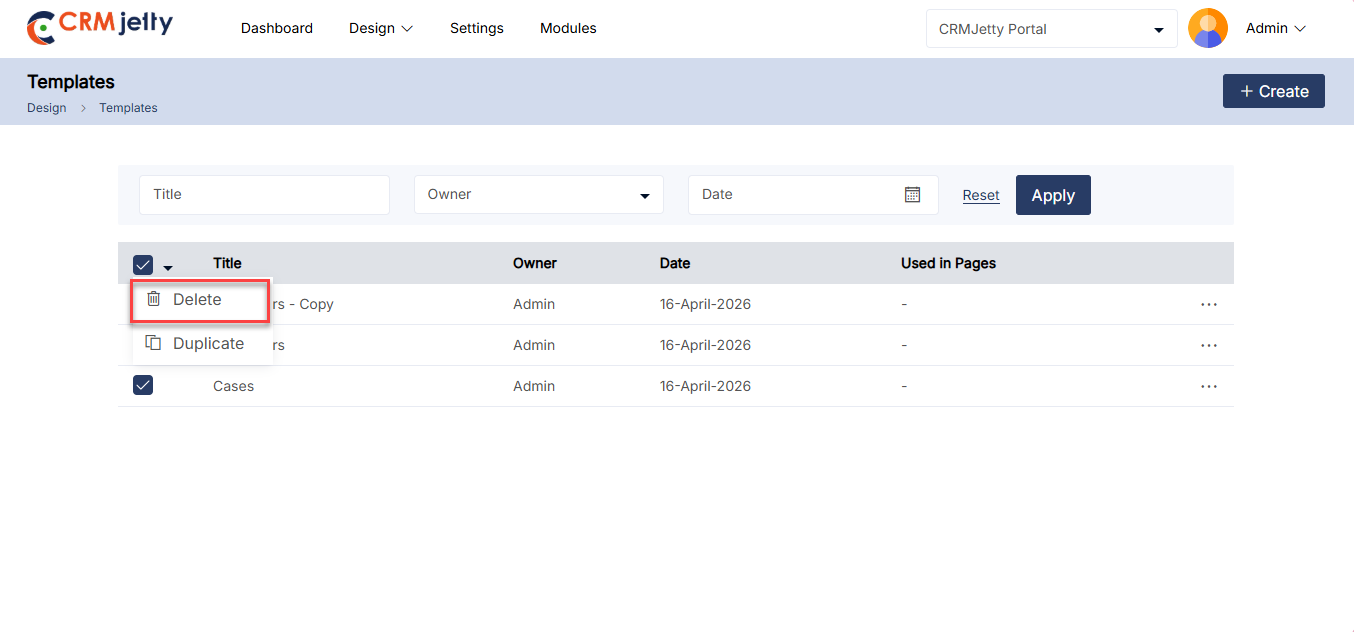Click the trash icon beside Delete
This screenshot has height=632, width=1354.
tap(153, 299)
